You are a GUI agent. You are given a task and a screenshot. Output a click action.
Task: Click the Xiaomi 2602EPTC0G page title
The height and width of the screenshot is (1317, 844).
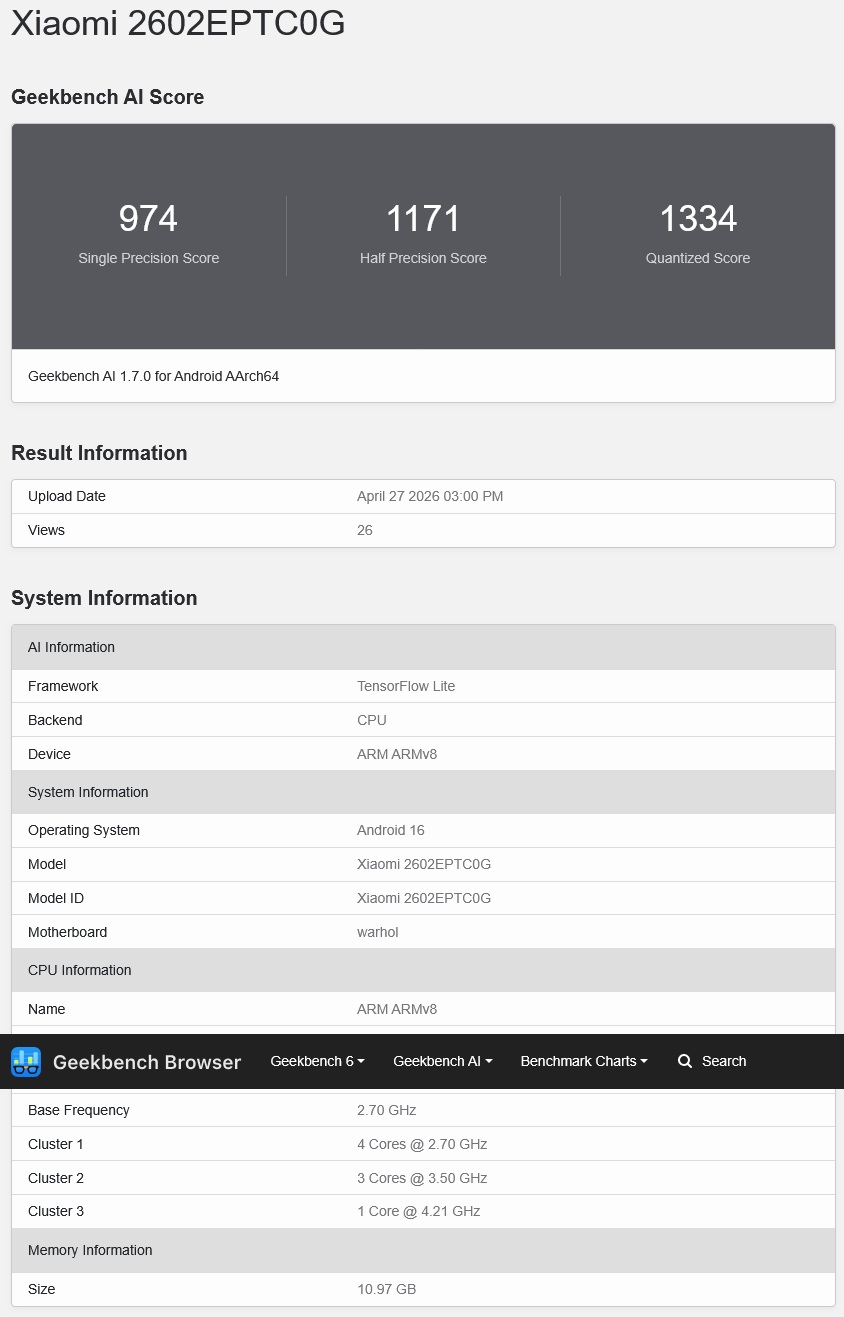178,23
